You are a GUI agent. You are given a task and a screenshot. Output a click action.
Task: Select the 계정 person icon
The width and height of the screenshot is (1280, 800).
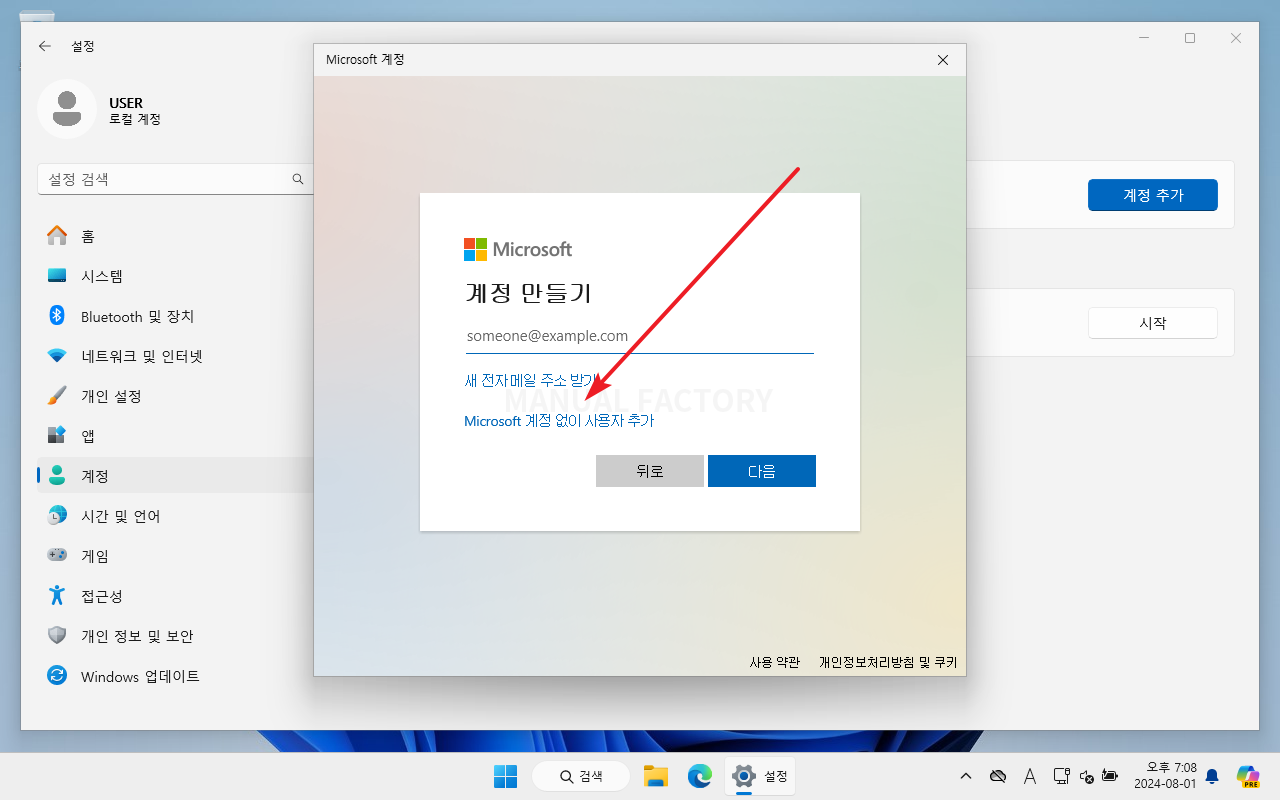click(57, 476)
